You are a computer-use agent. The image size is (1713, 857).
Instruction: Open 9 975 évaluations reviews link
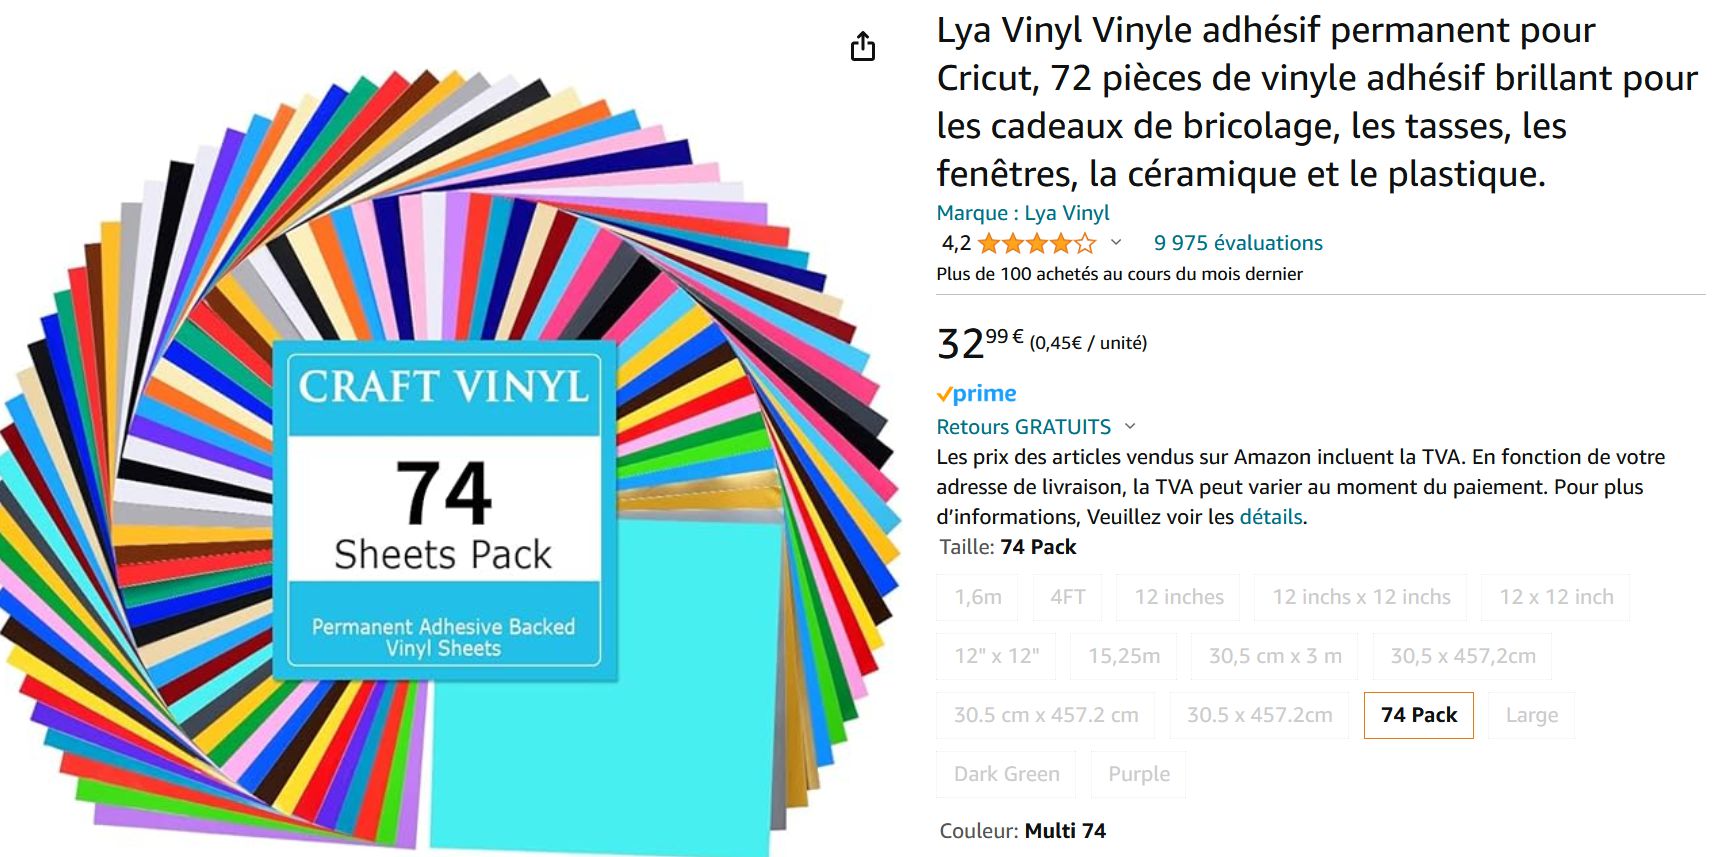1238,243
